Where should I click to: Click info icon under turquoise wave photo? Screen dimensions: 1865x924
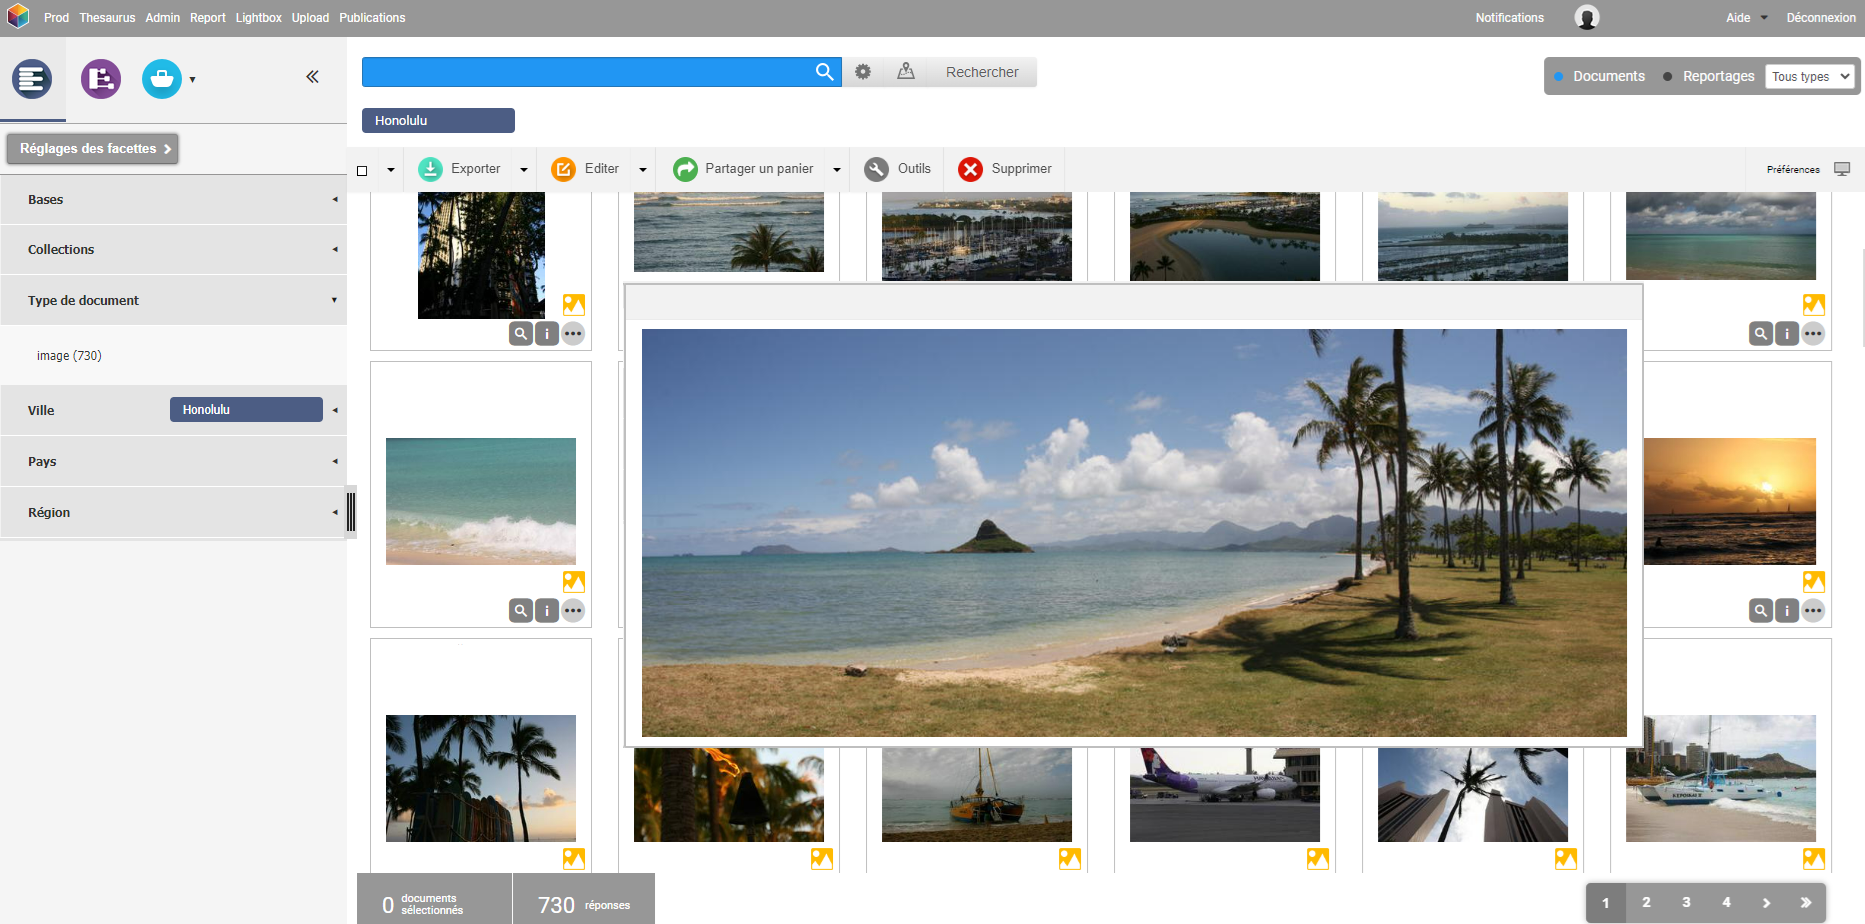pyautogui.click(x=547, y=611)
